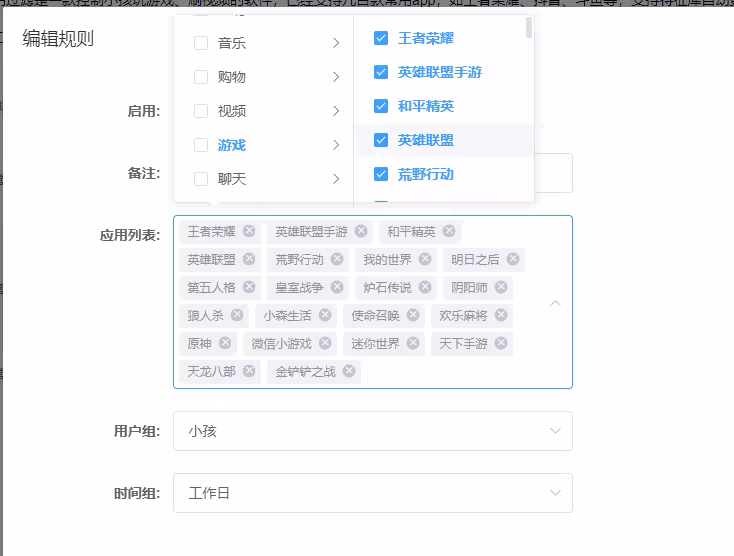Remove the 阴阳师 tag
Image resolution: width=734 pixels, height=556 pixels.
click(x=501, y=287)
